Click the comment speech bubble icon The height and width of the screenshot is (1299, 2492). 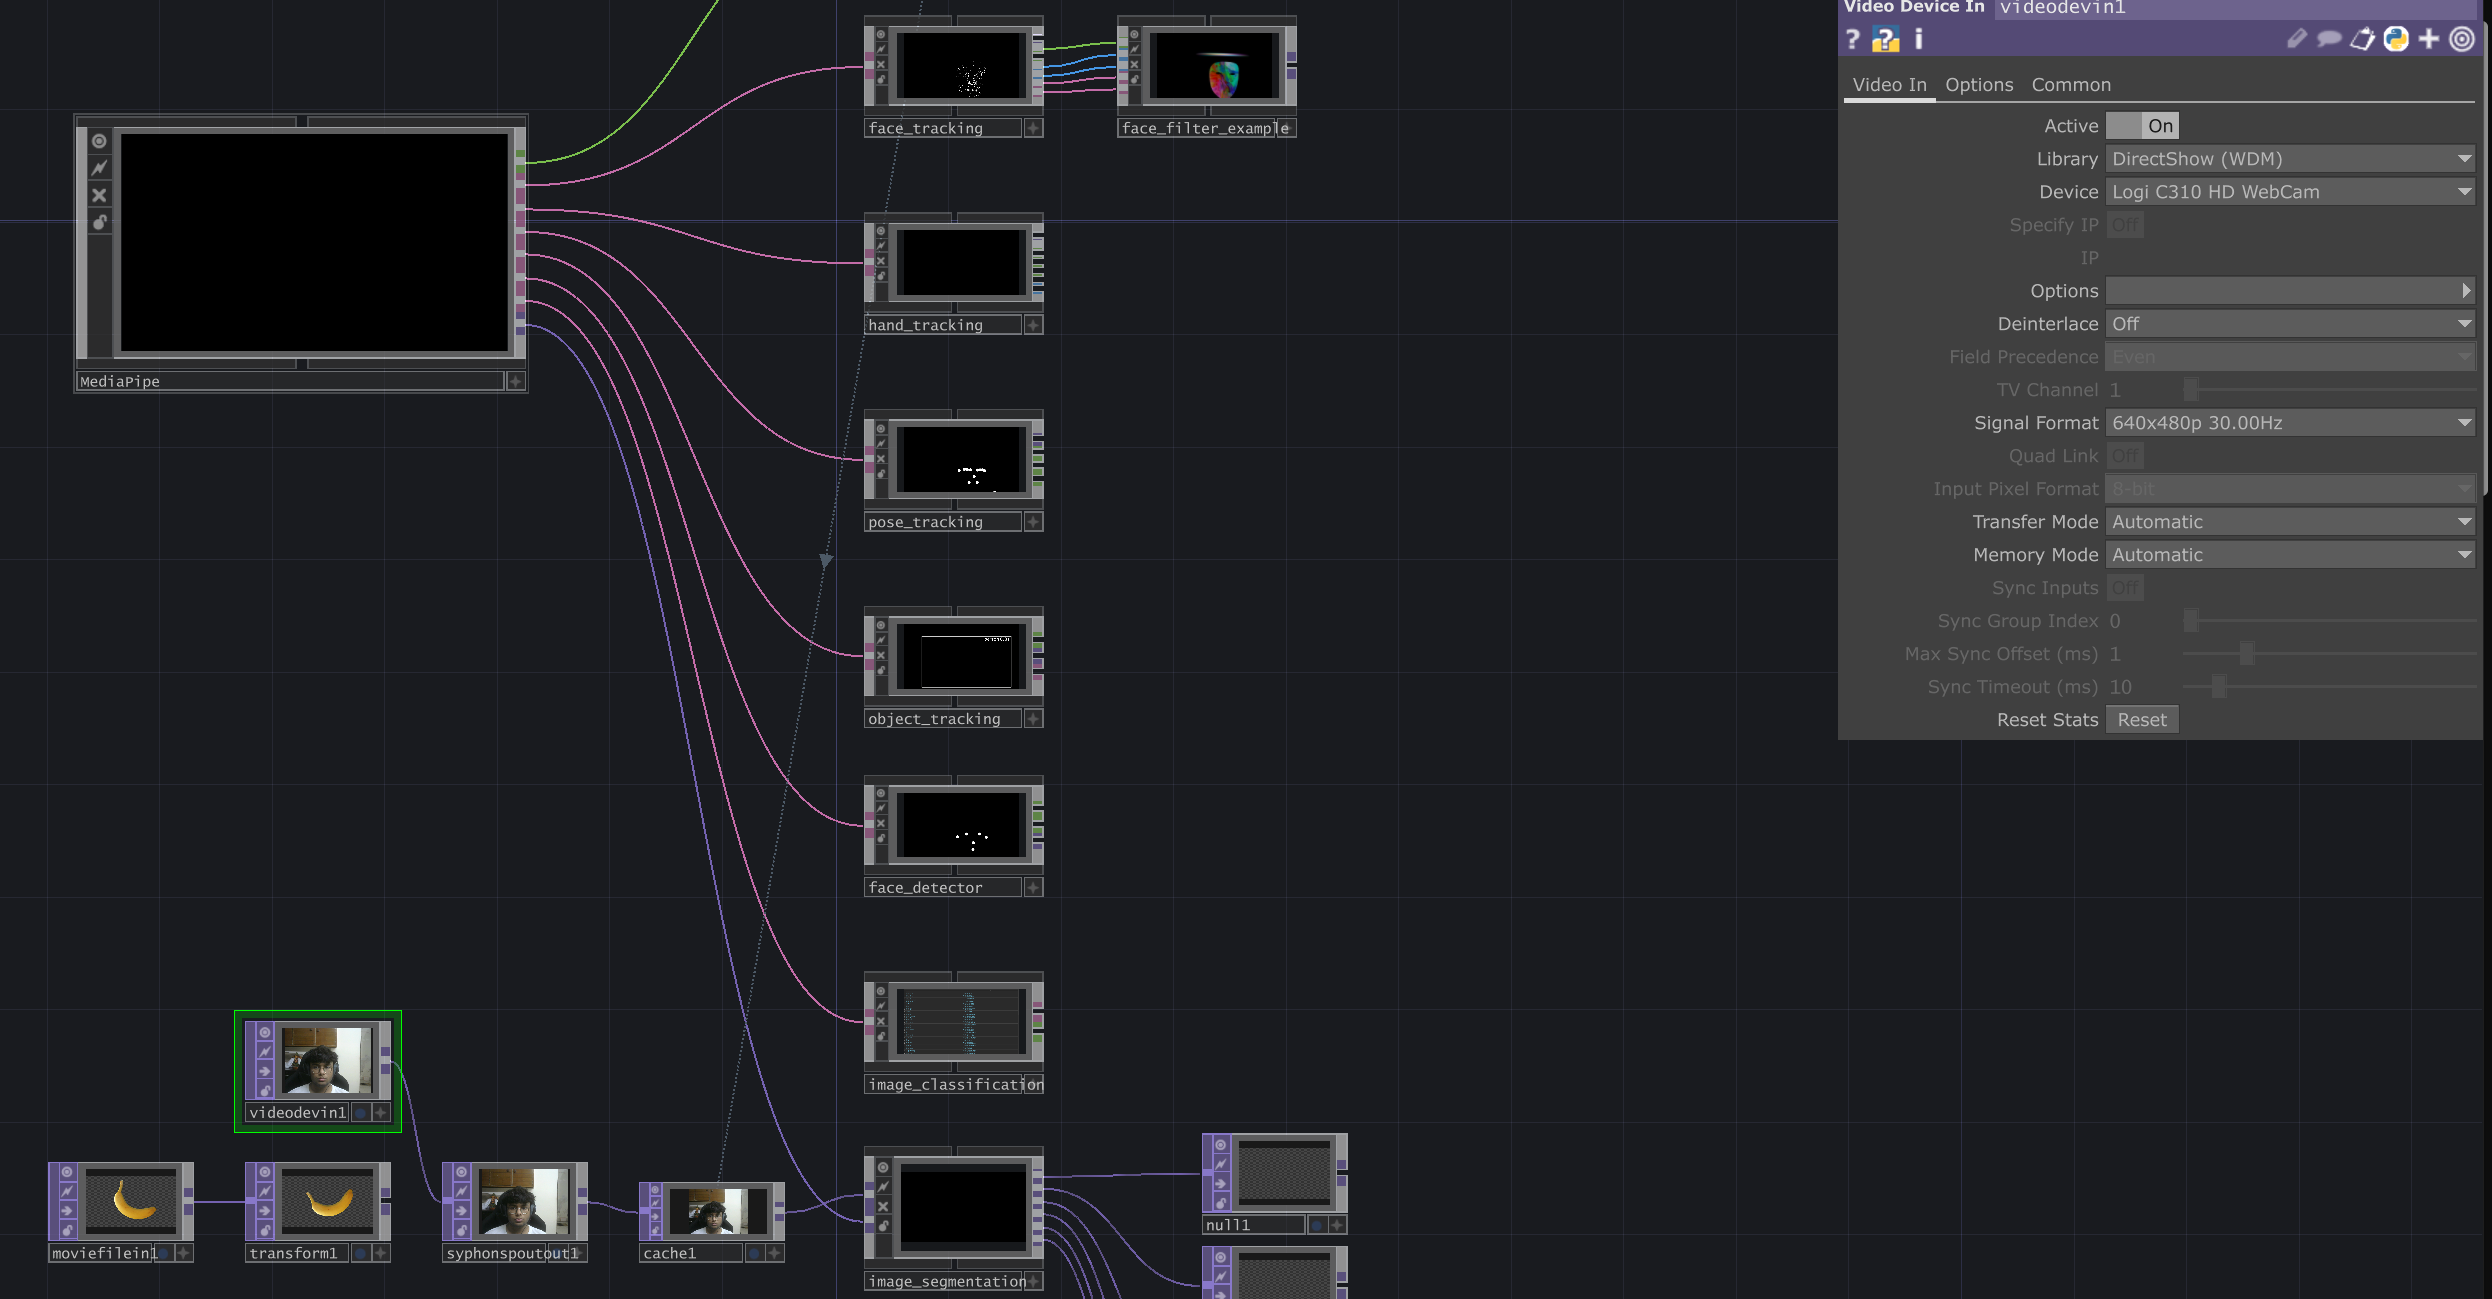(x=2330, y=39)
